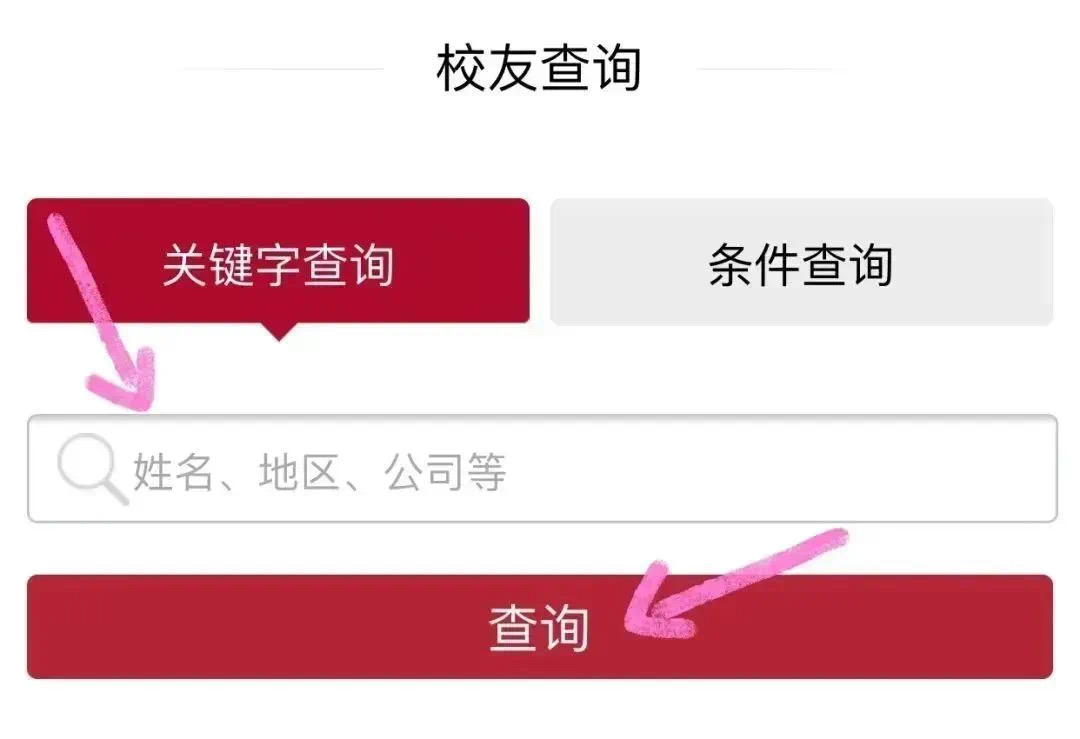Viewport: 1080px width, 739px height.
Task: Click the triangle pointer under 关键字查询 tab
Action: pos(278,332)
